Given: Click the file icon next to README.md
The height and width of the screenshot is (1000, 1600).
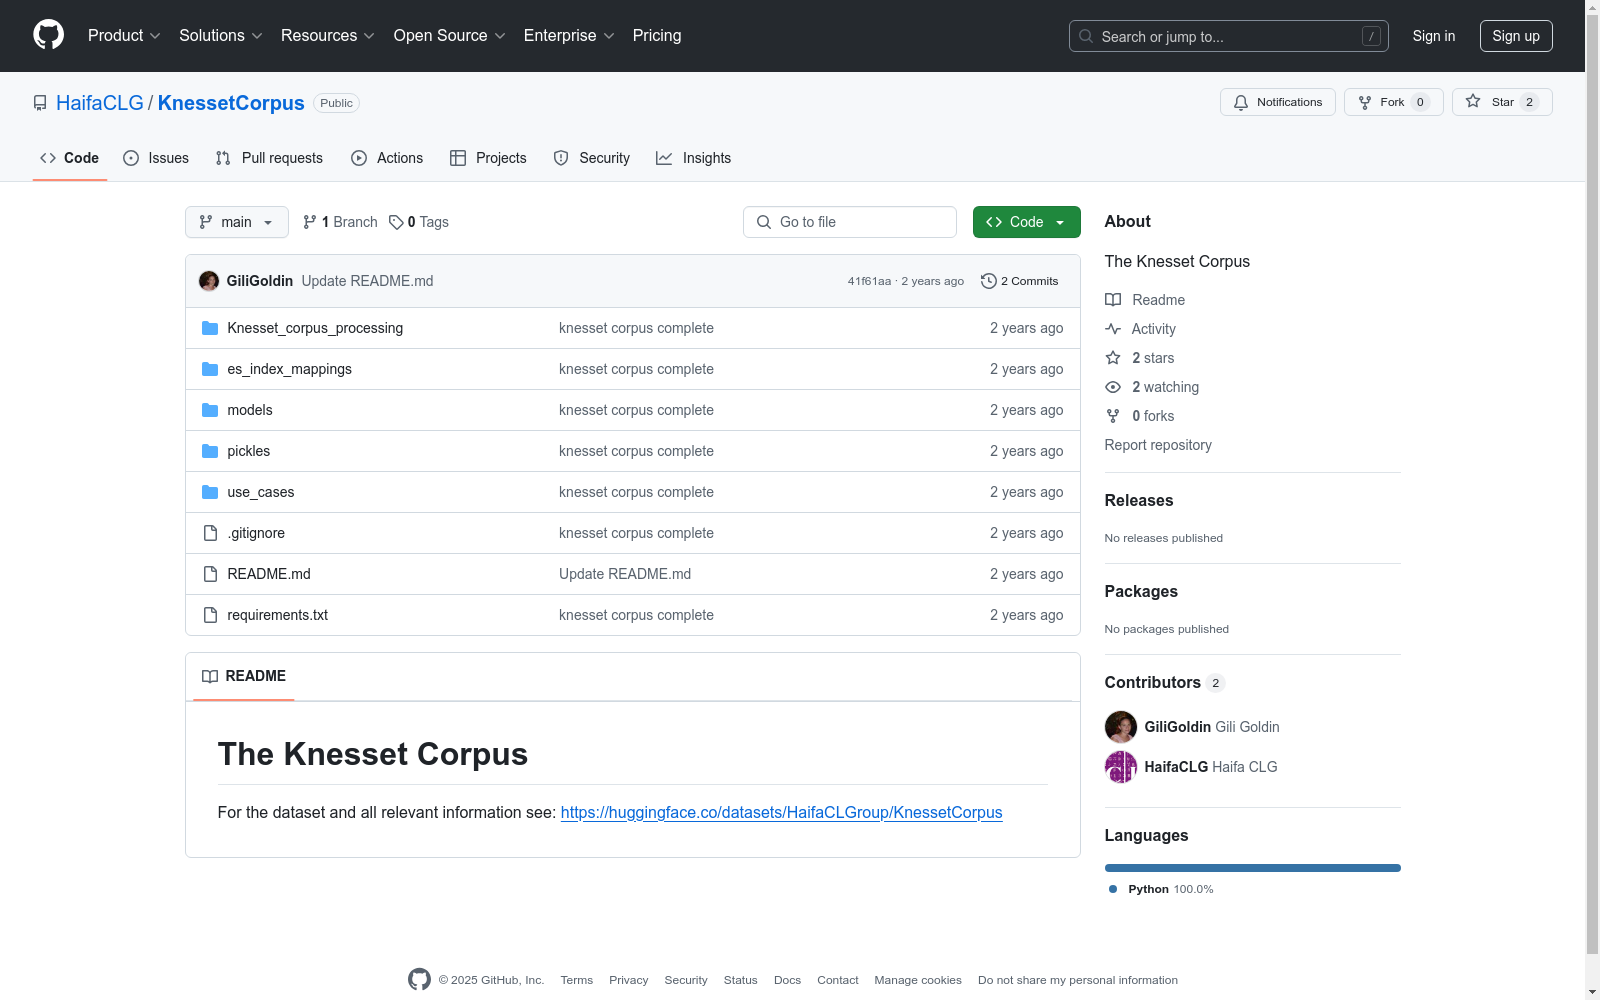Looking at the screenshot, I should coord(210,574).
